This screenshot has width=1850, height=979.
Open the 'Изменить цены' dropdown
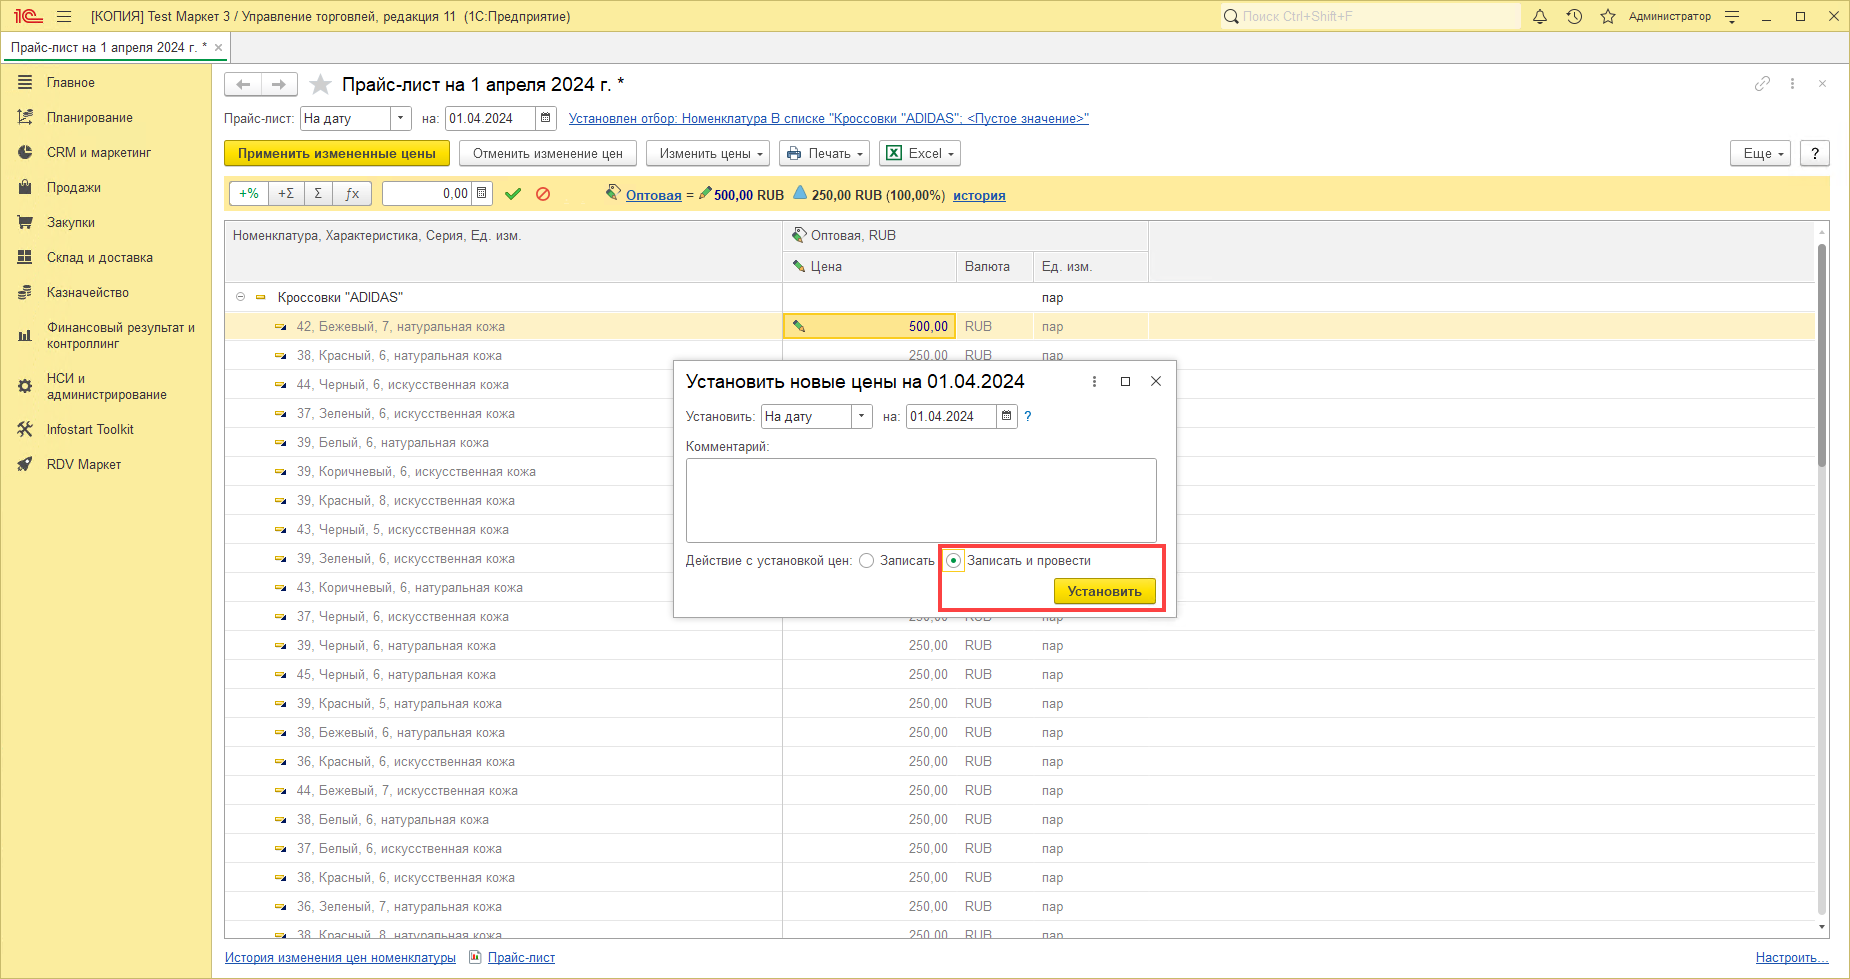pyautogui.click(x=708, y=153)
